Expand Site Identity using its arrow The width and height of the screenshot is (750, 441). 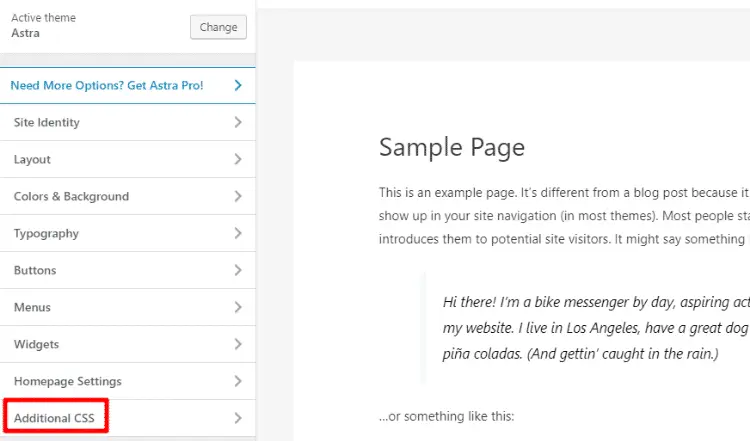pos(238,122)
